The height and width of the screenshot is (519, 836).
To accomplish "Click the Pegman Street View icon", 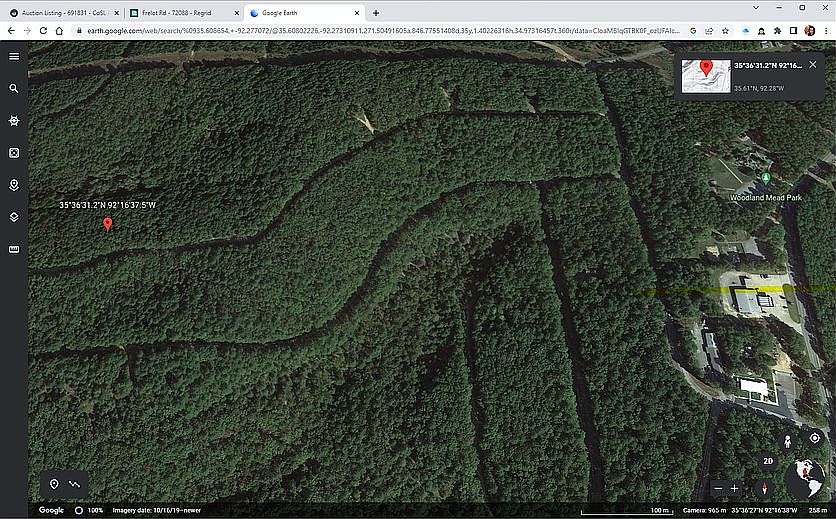I will coord(787,441).
